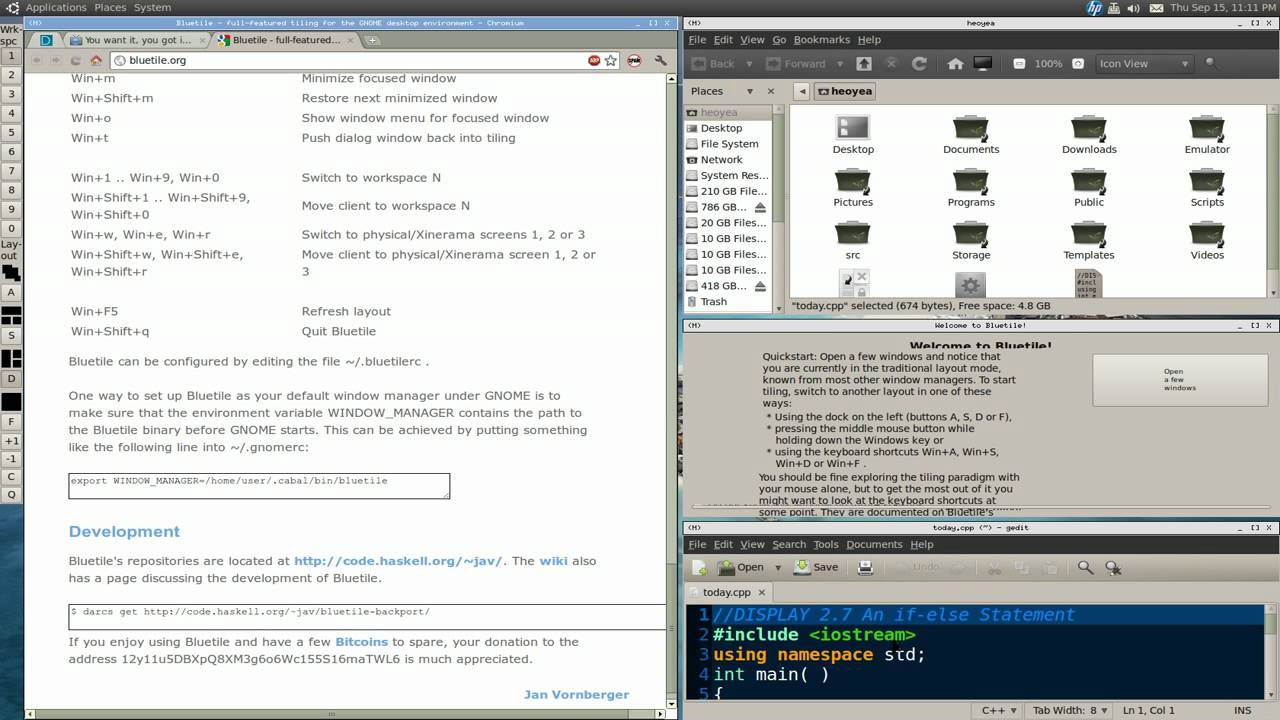The width and height of the screenshot is (1280, 720).
Task: Click the AdBlock icon in address bar
Action: (x=594, y=60)
